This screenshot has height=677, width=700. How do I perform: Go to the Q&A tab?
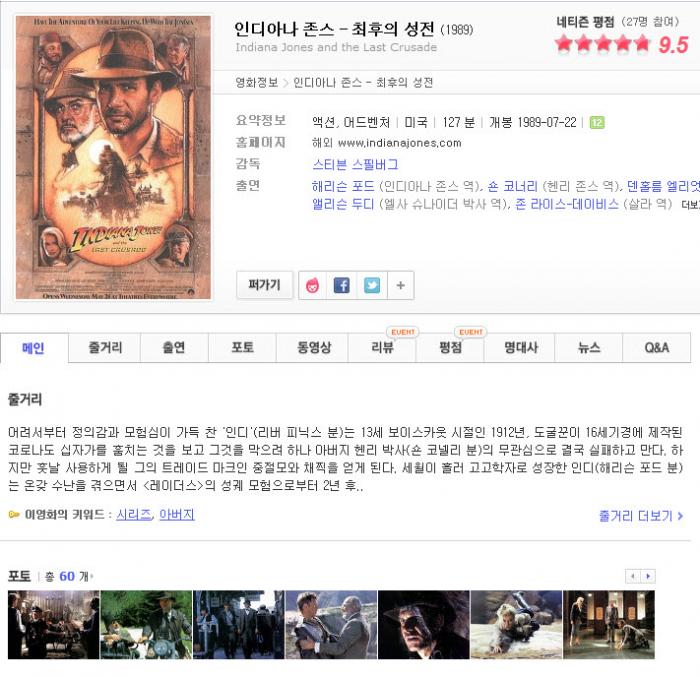coord(656,347)
